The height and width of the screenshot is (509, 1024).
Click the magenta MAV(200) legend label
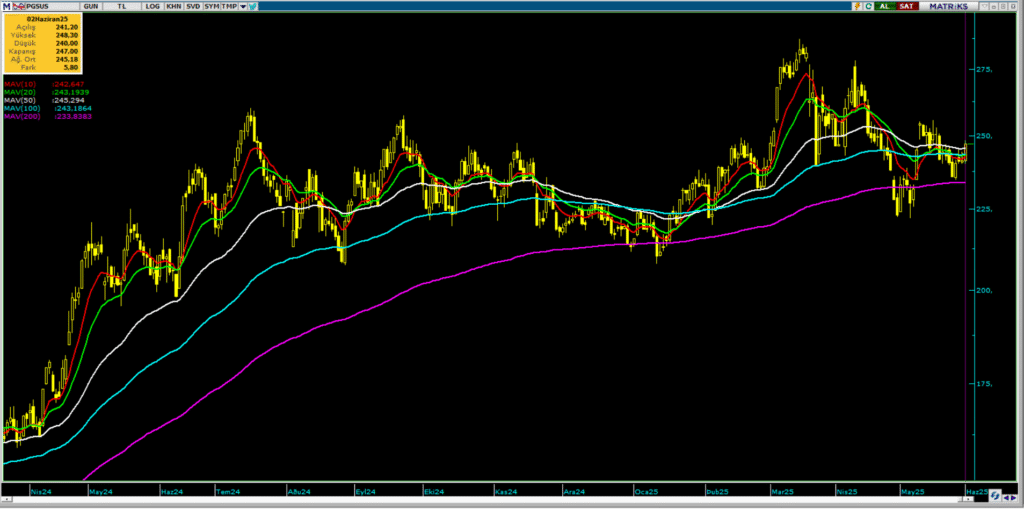coord(20,117)
